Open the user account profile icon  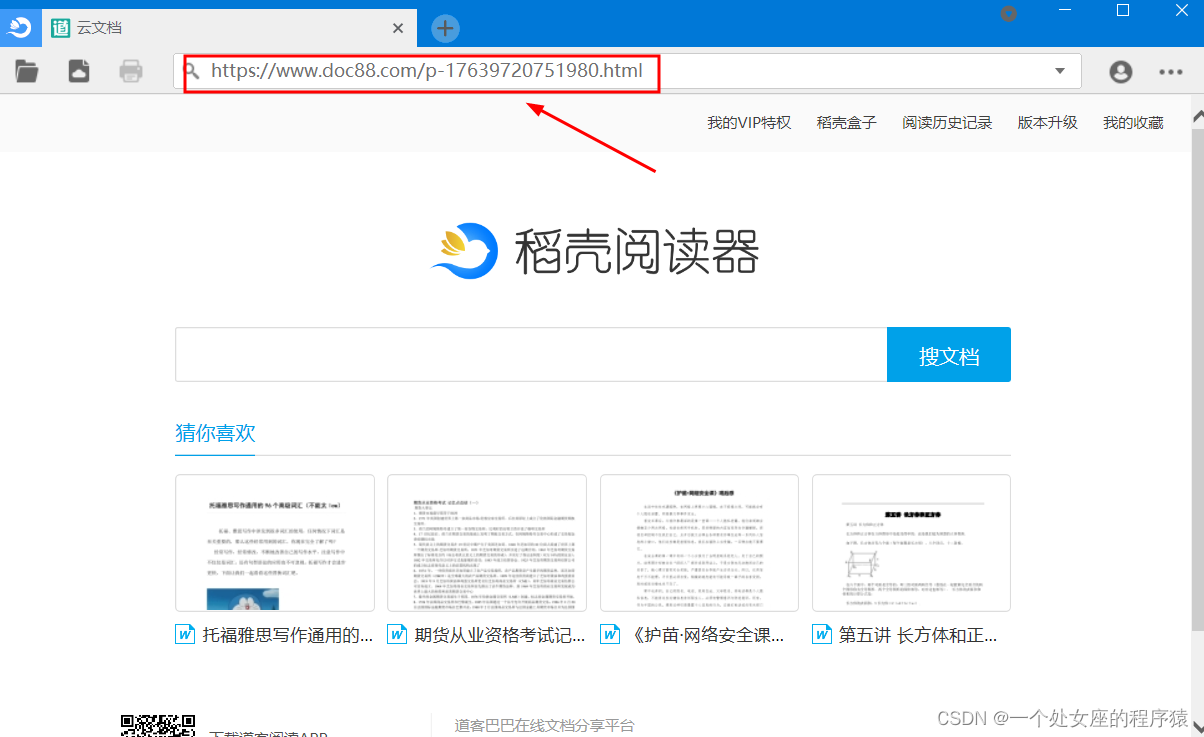coord(1121,71)
